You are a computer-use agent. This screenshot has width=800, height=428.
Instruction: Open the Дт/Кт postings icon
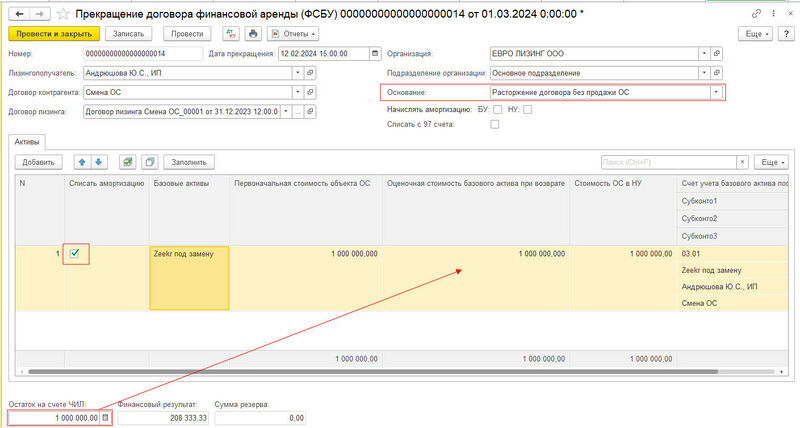click(x=228, y=33)
